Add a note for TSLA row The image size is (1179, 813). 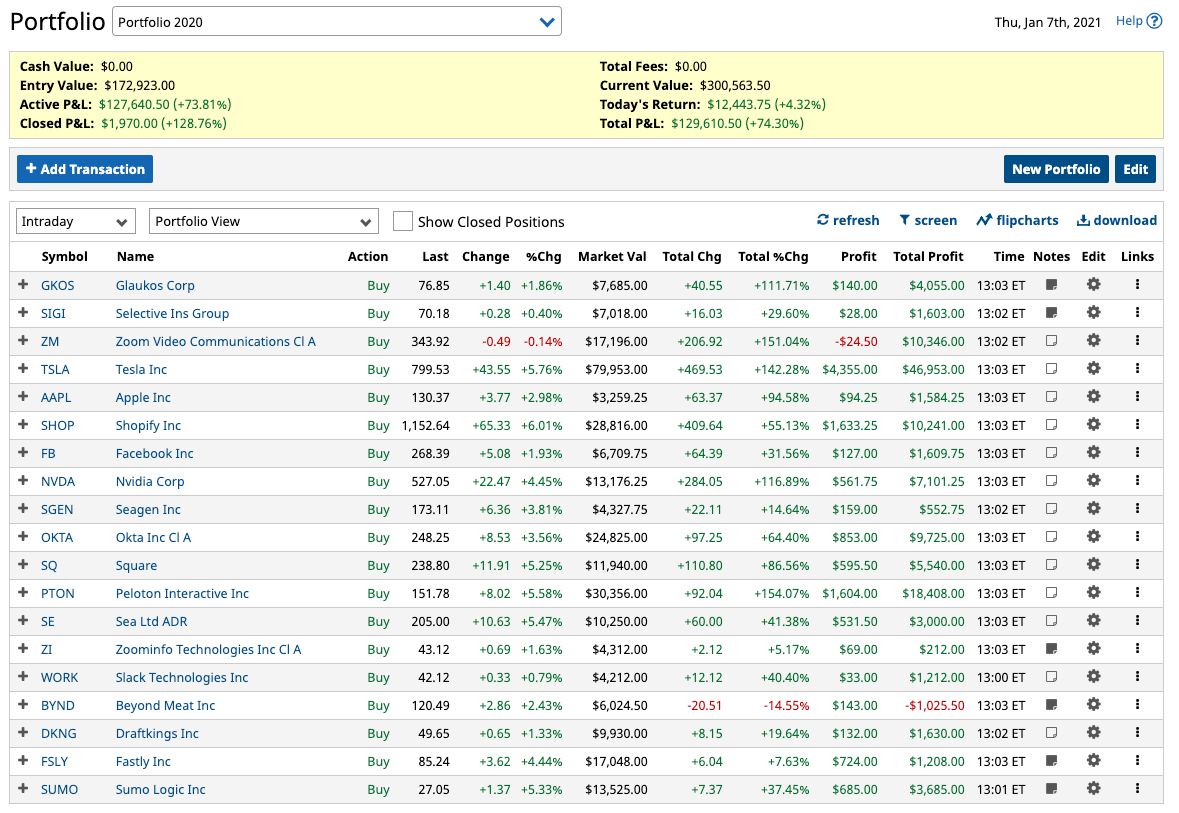(x=1051, y=369)
